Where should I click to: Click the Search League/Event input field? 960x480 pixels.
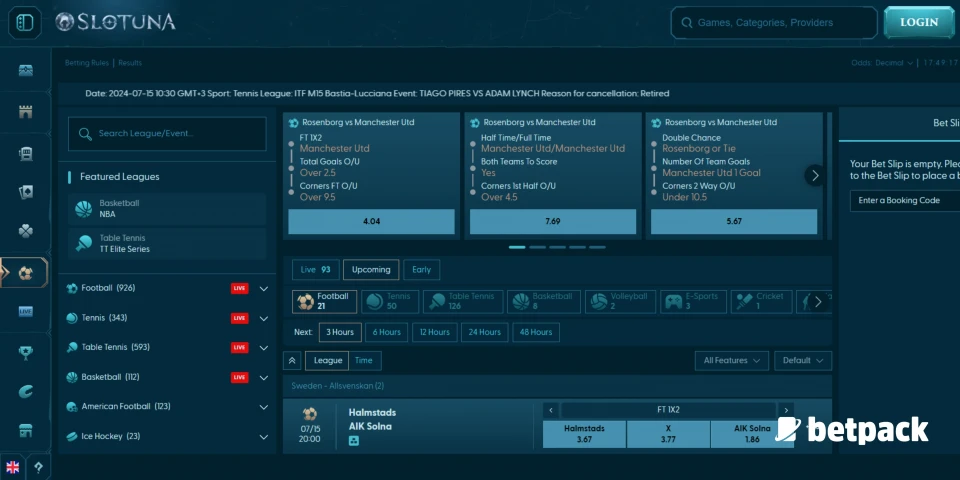pyautogui.click(x=168, y=133)
